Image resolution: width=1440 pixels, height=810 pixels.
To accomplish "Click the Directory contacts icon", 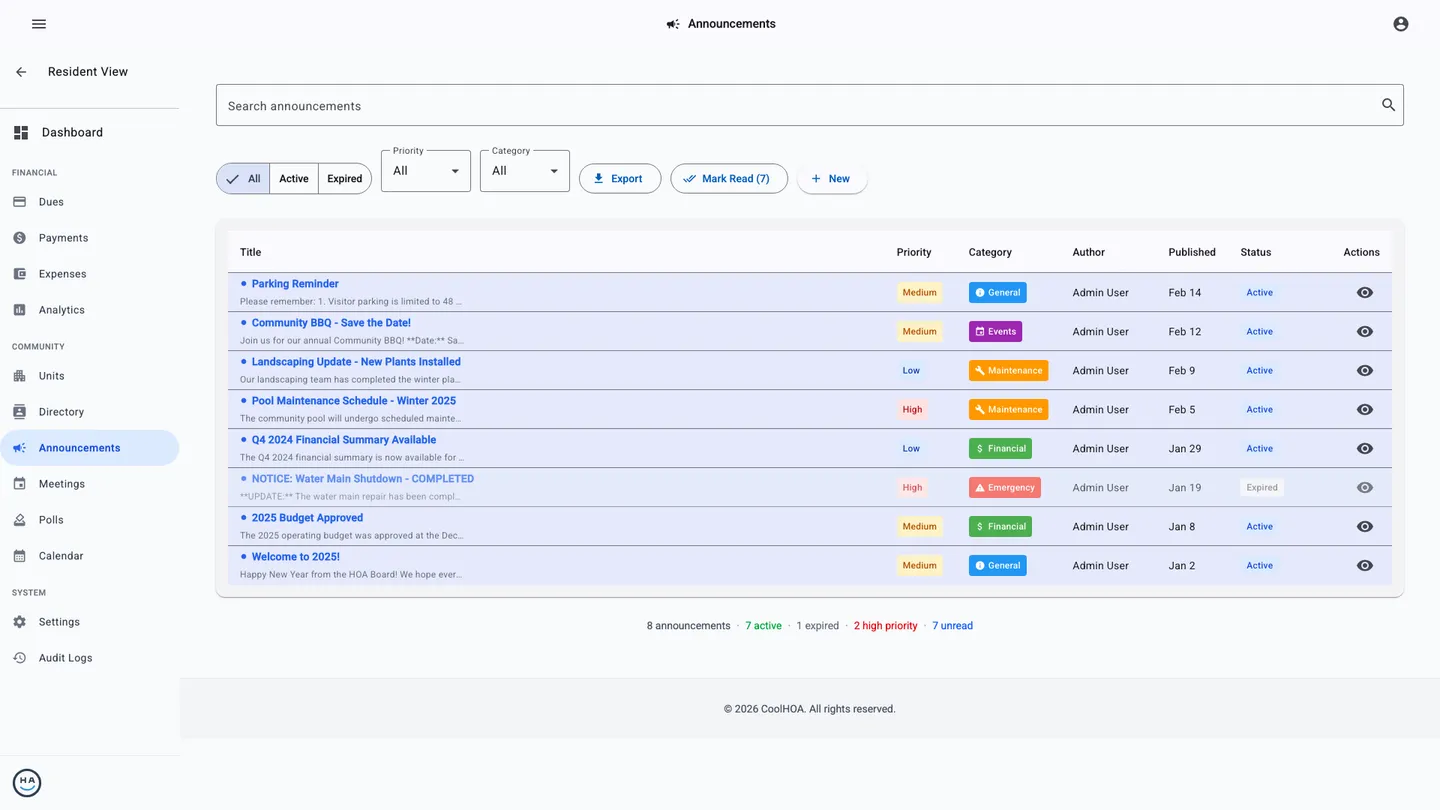I will [x=19, y=412].
